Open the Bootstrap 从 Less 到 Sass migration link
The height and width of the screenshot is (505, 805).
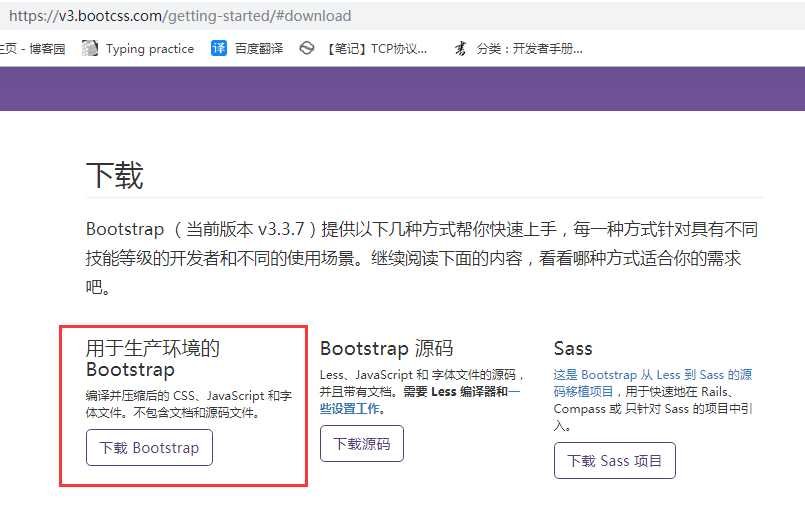tap(653, 383)
